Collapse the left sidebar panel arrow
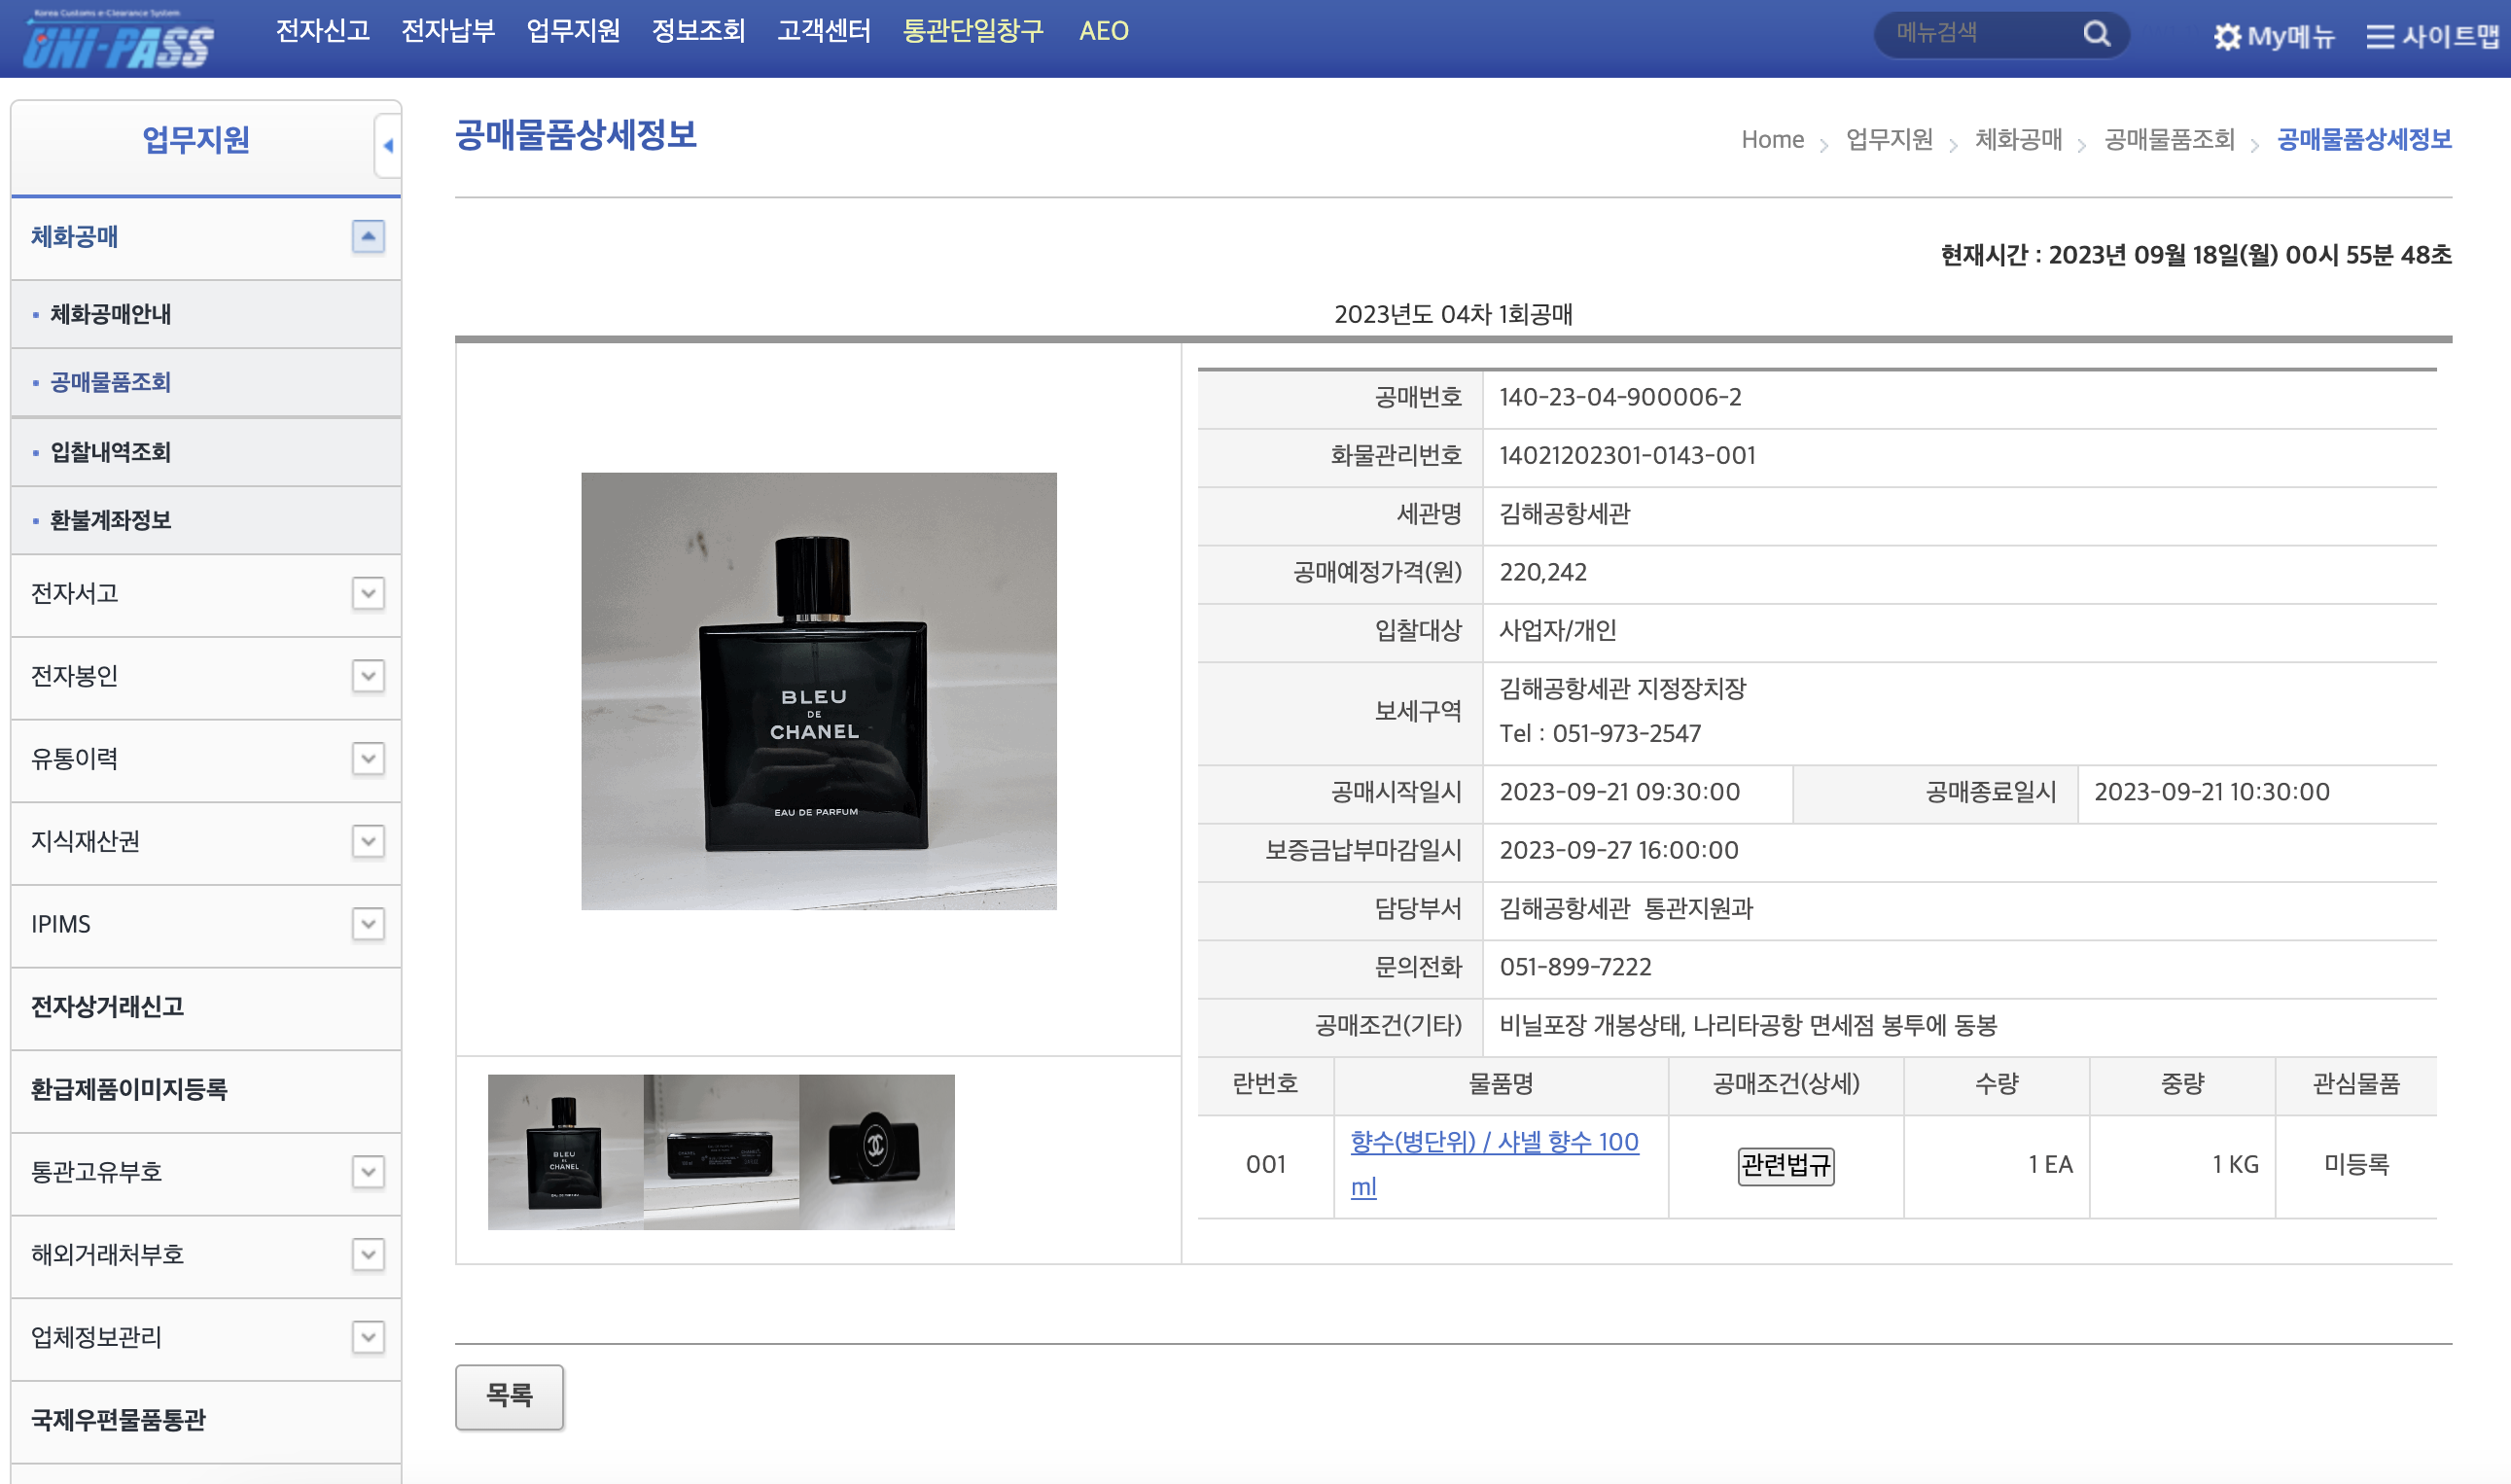2511x1484 pixels. [388, 146]
